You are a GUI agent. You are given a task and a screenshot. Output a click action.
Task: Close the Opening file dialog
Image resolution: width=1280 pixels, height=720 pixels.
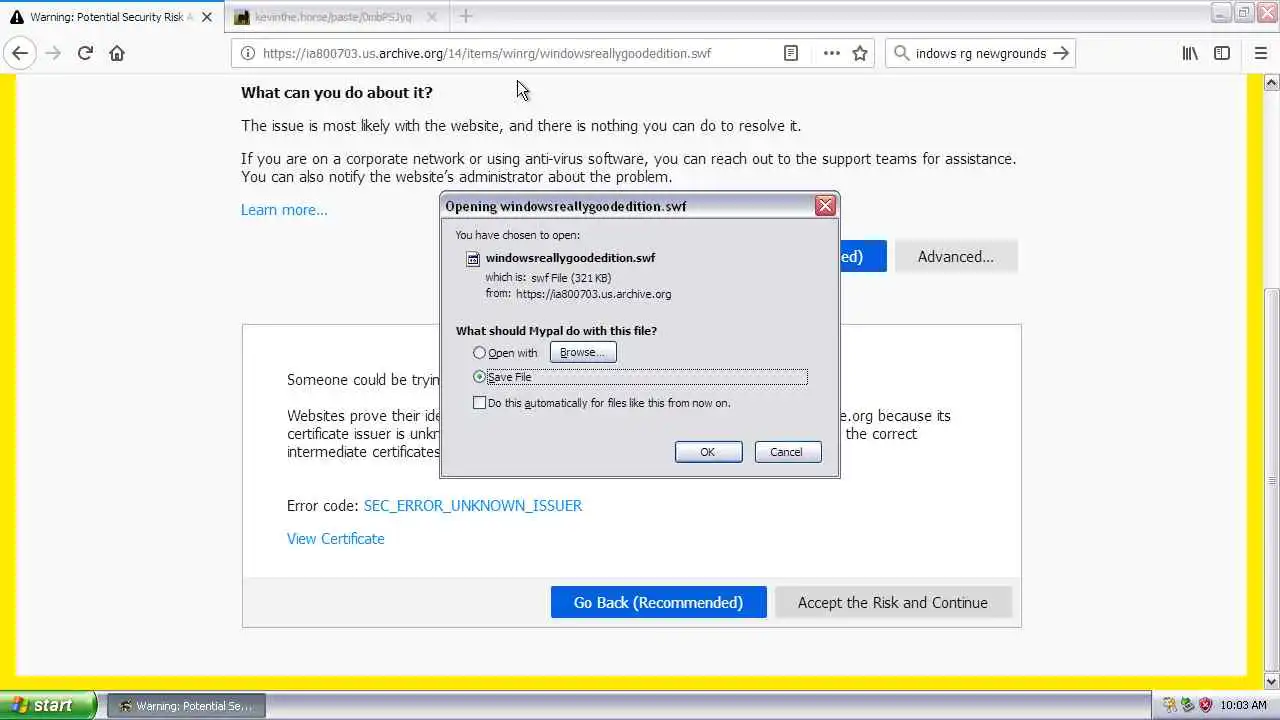coord(825,206)
